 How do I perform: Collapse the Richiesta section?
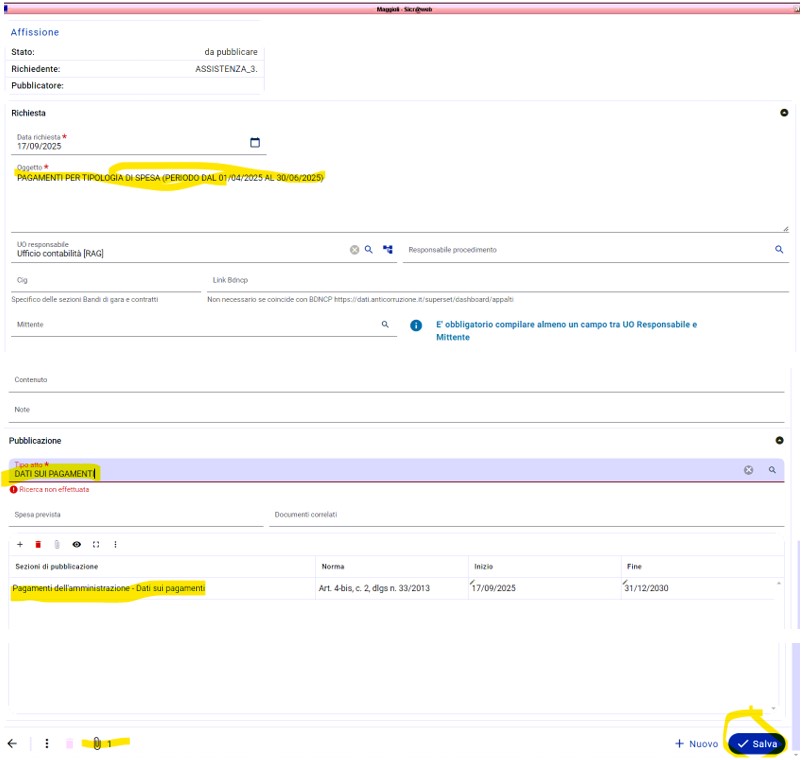coord(784,113)
